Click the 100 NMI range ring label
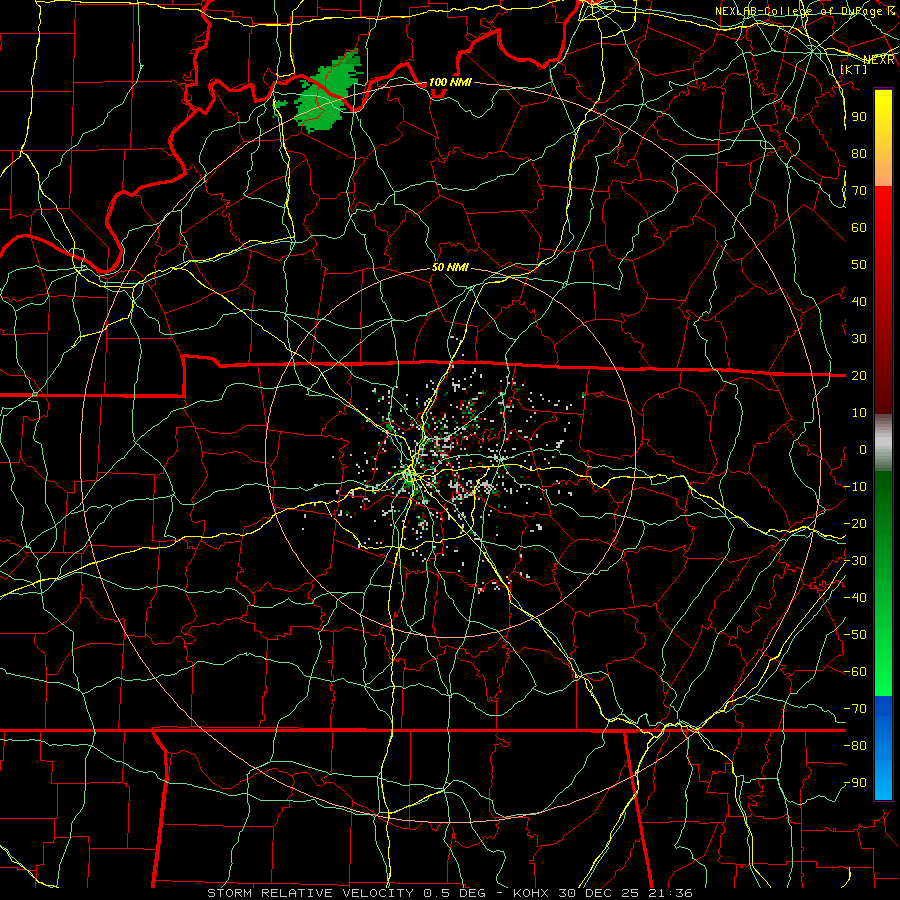900x900 pixels. 450,82
